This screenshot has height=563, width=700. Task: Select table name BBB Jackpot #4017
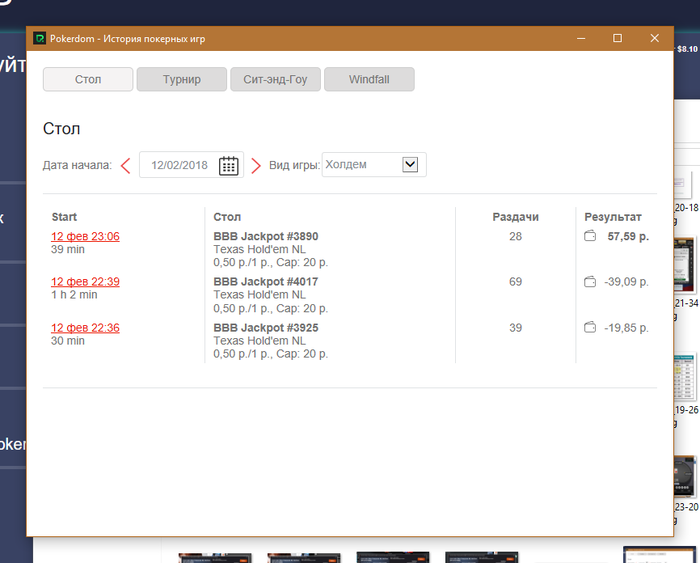(266, 282)
